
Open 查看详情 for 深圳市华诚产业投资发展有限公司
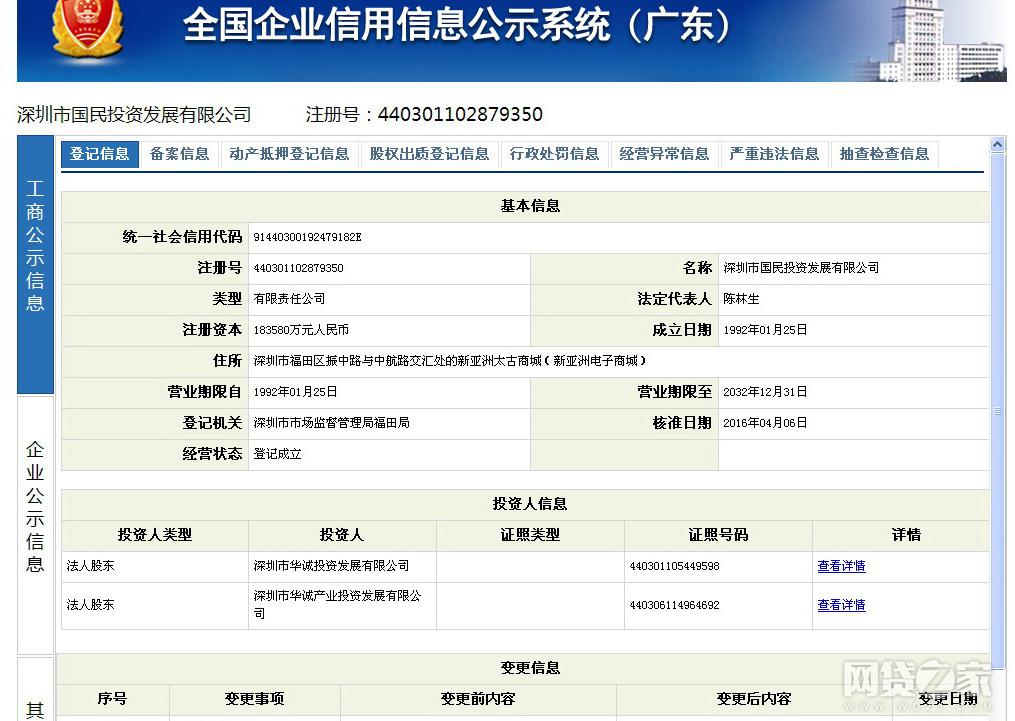tap(841, 605)
